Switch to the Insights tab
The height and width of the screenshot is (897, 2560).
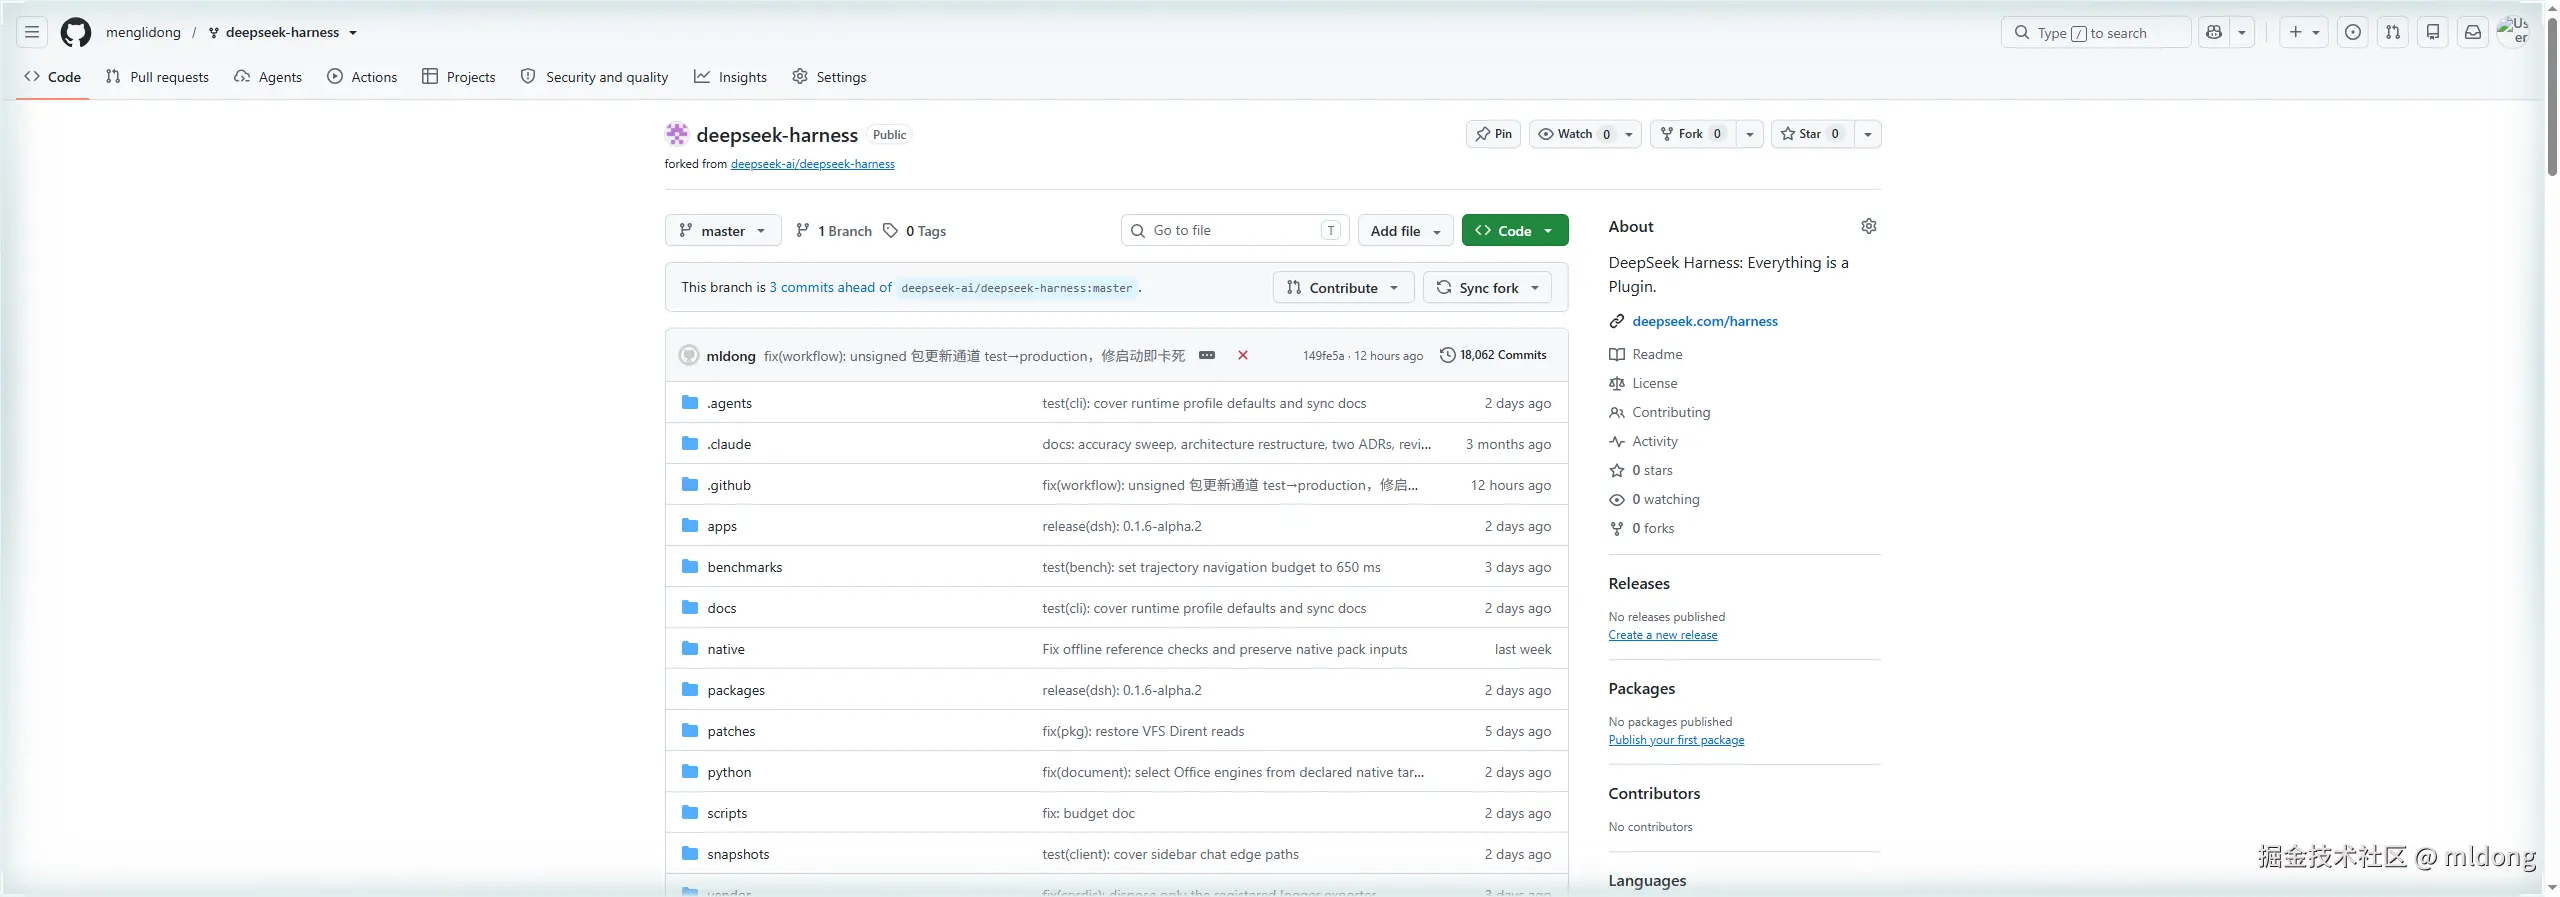(x=731, y=77)
